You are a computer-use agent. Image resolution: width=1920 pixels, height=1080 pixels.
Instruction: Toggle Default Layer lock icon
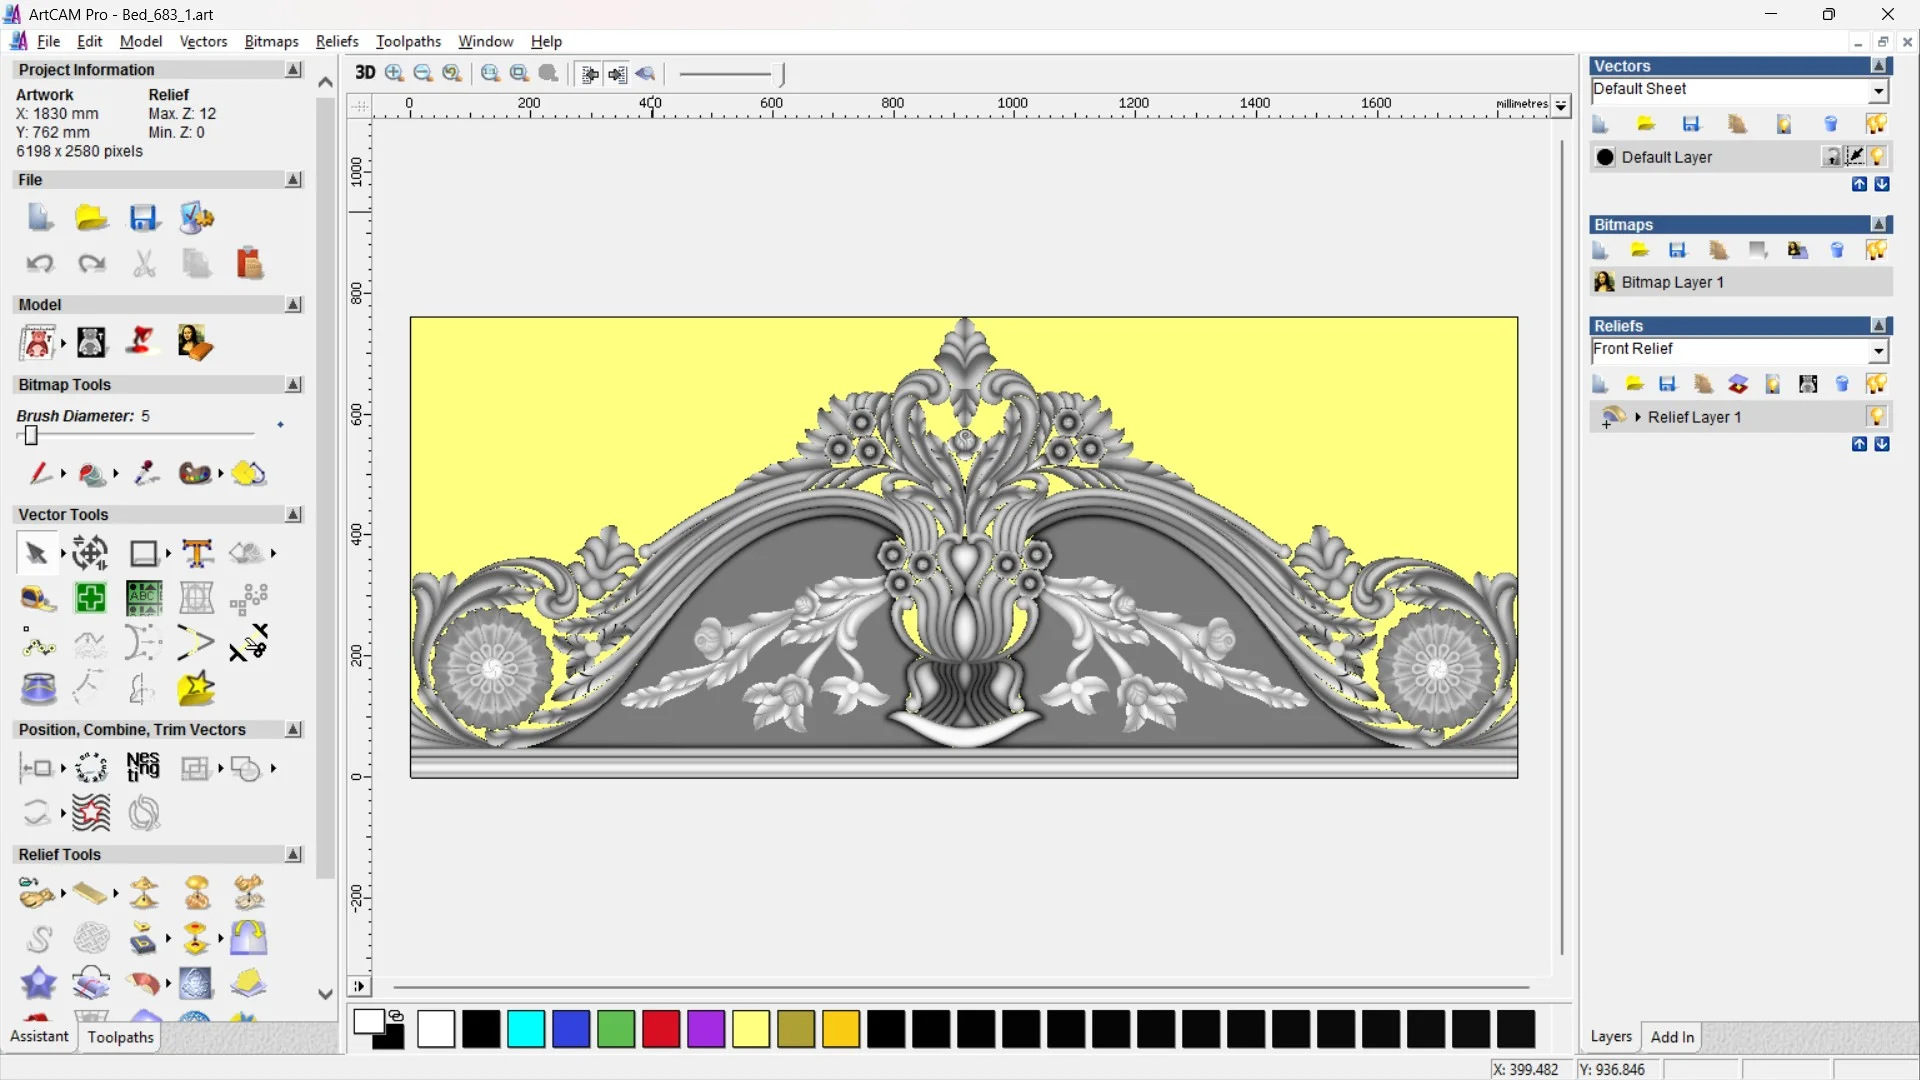1831,157
